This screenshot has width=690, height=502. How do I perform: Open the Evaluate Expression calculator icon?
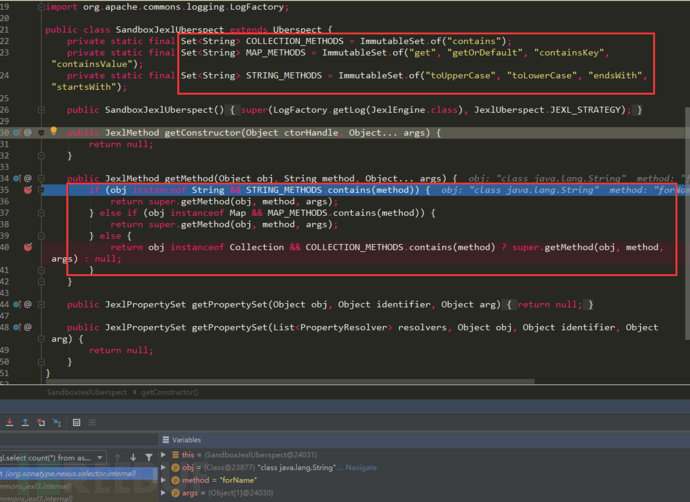[x=77, y=422]
